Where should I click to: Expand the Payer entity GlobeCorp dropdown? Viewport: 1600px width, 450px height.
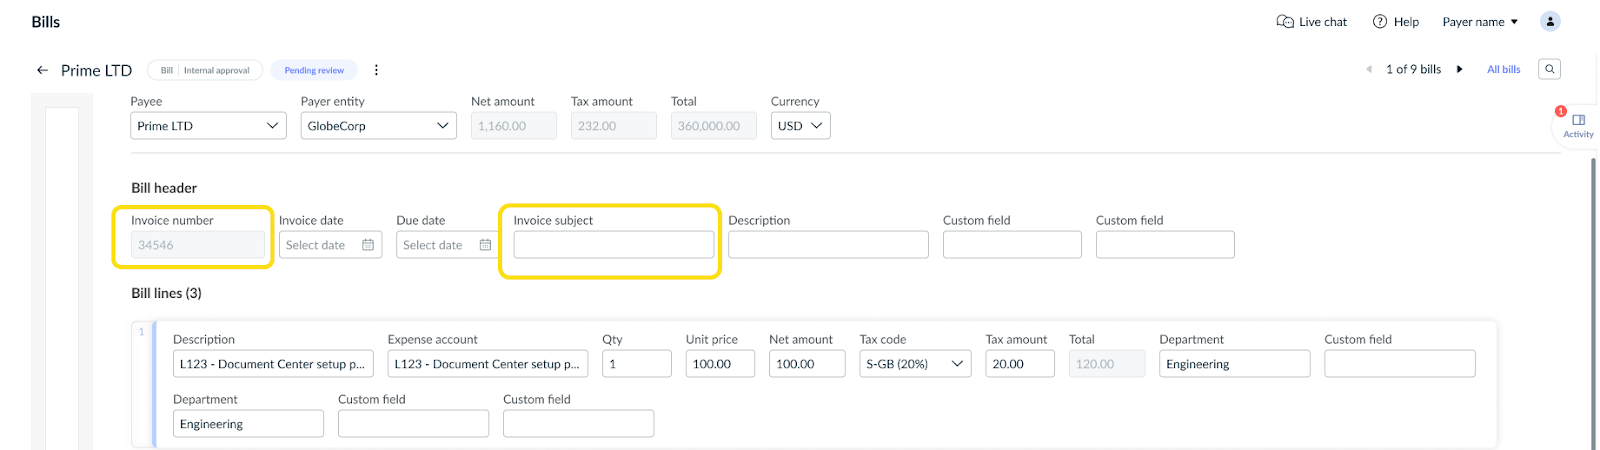(x=378, y=126)
